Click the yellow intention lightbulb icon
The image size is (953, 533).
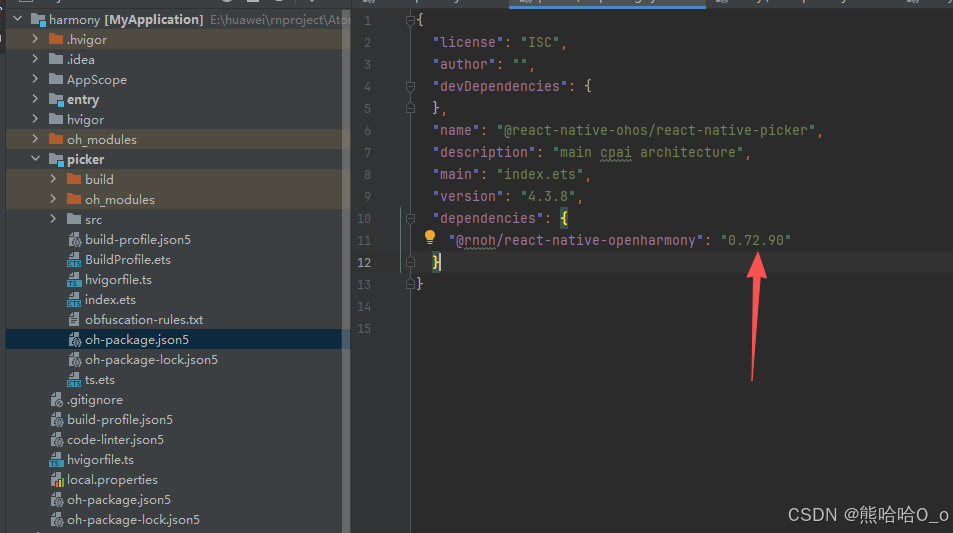pos(430,237)
